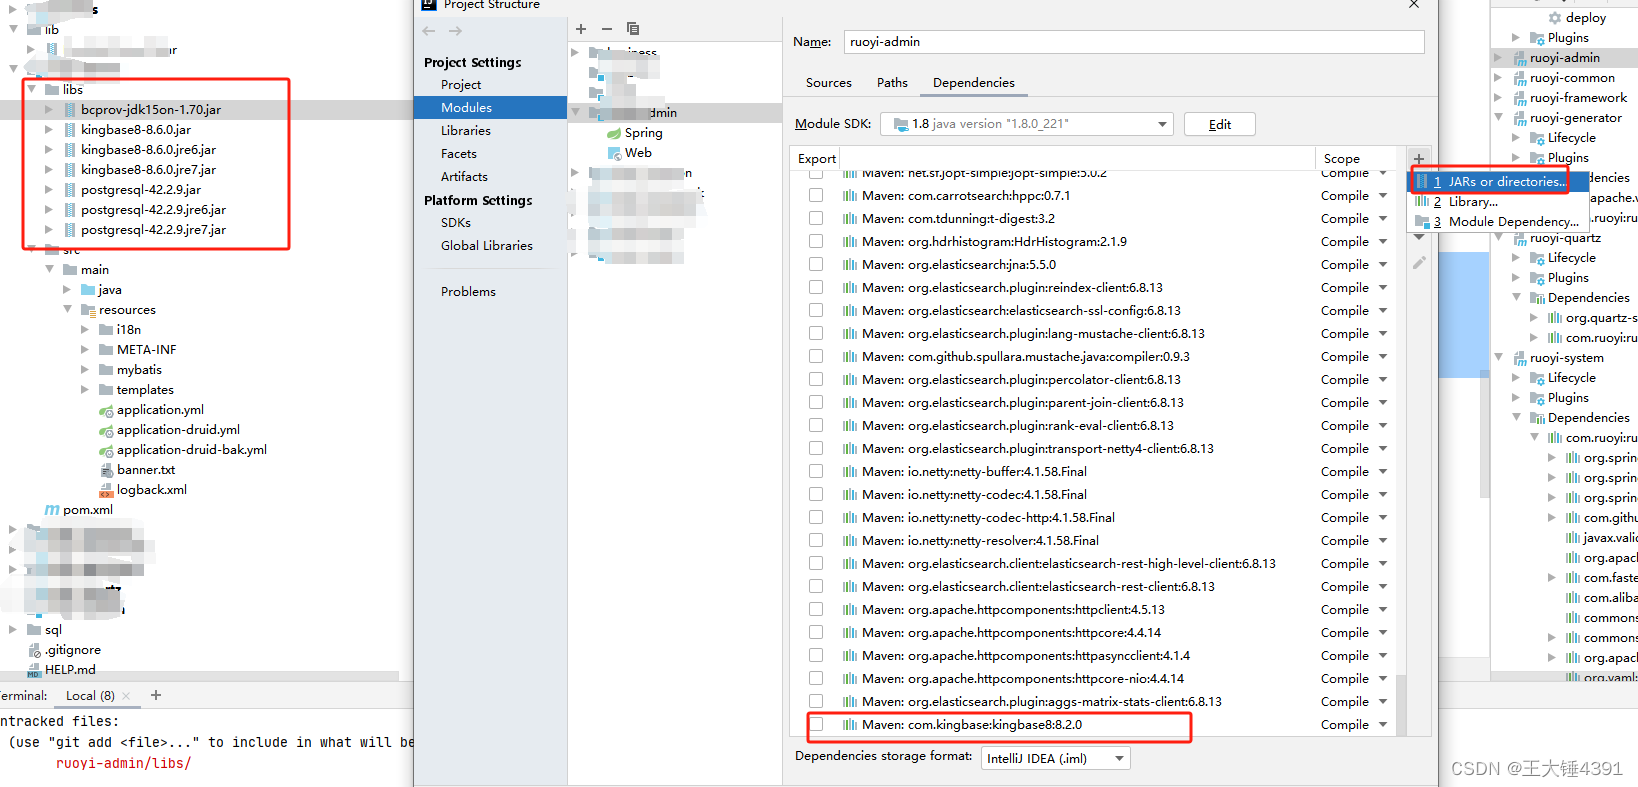This screenshot has height=787, width=1638.
Task: Toggle export checkbox for httpclient:4.5.13
Action: (816, 610)
